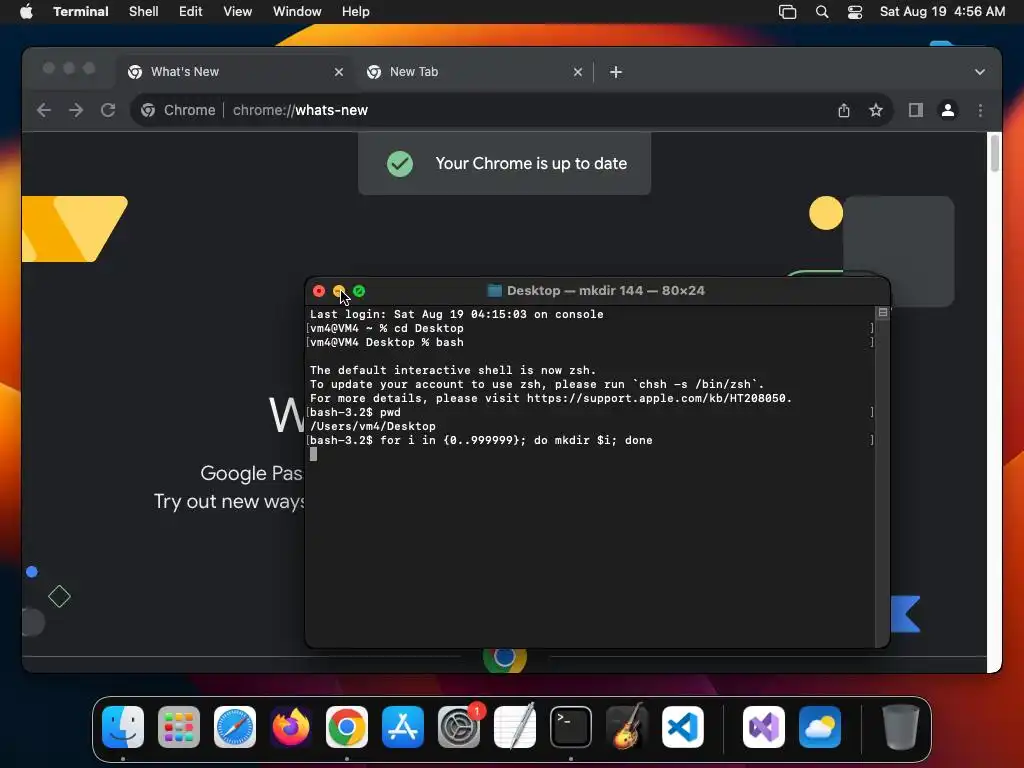Click Chrome page vertical scrollbar
Screen dimensions: 1024x768
click(x=995, y=153)
